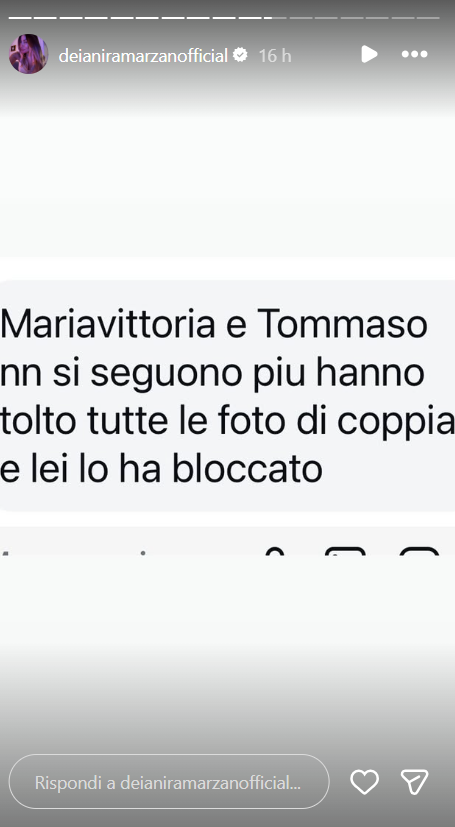Jump to the last story progress segment
This screenshot has height=827, width=455.
point(428,18)
